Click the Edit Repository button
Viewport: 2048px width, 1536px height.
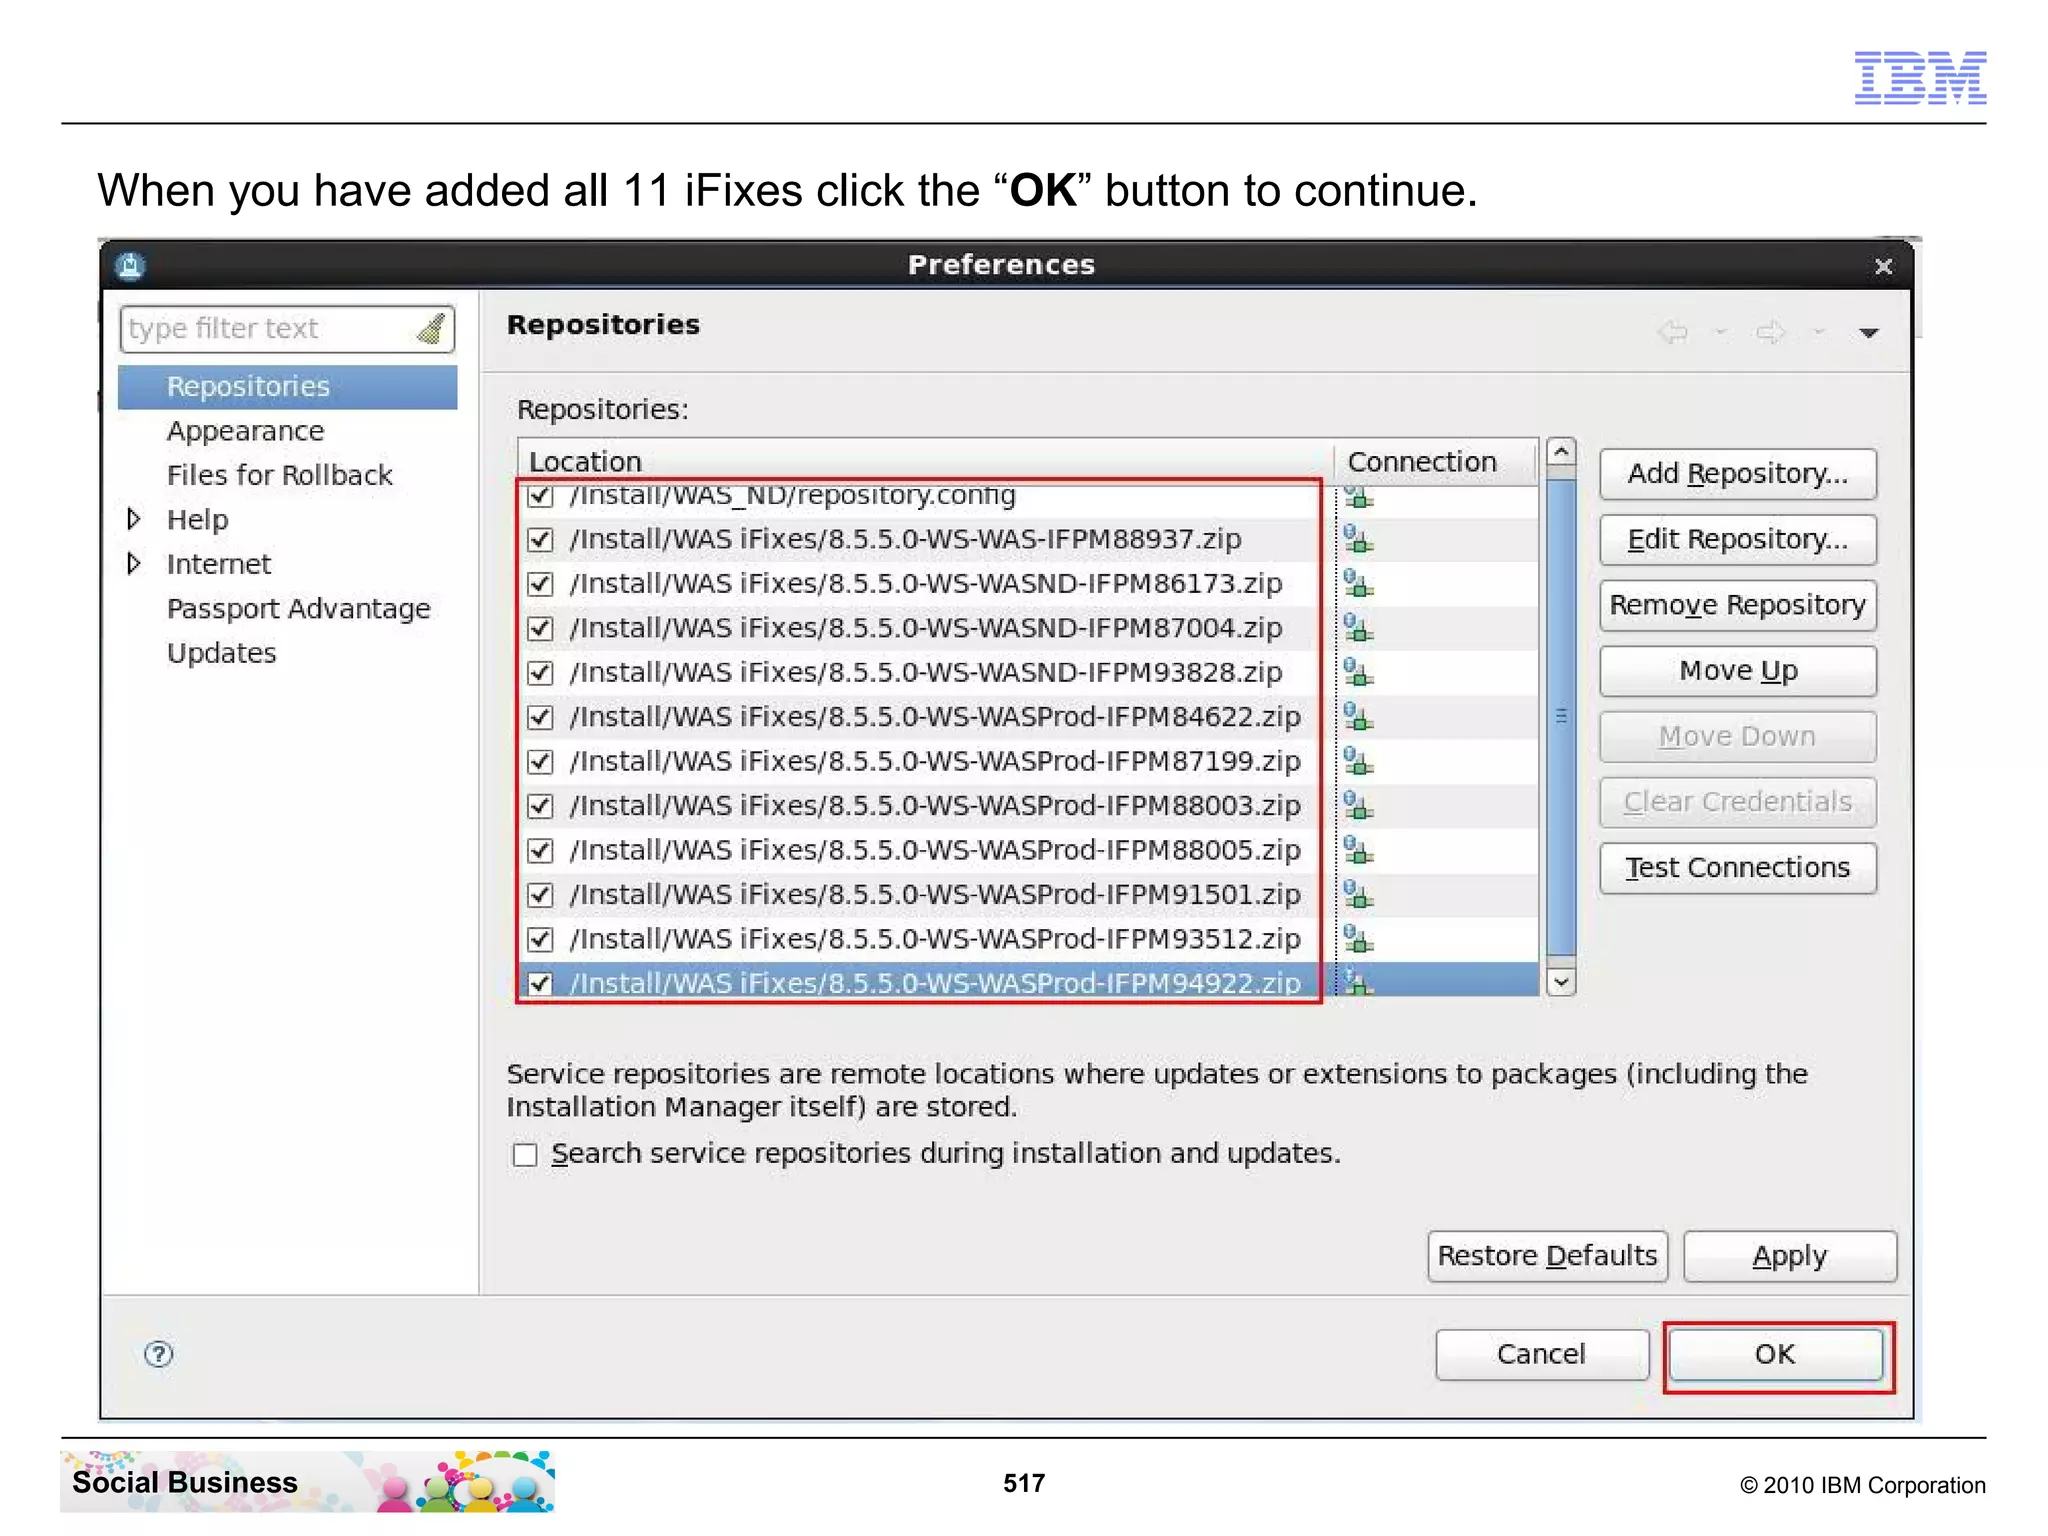(1738, 539)
